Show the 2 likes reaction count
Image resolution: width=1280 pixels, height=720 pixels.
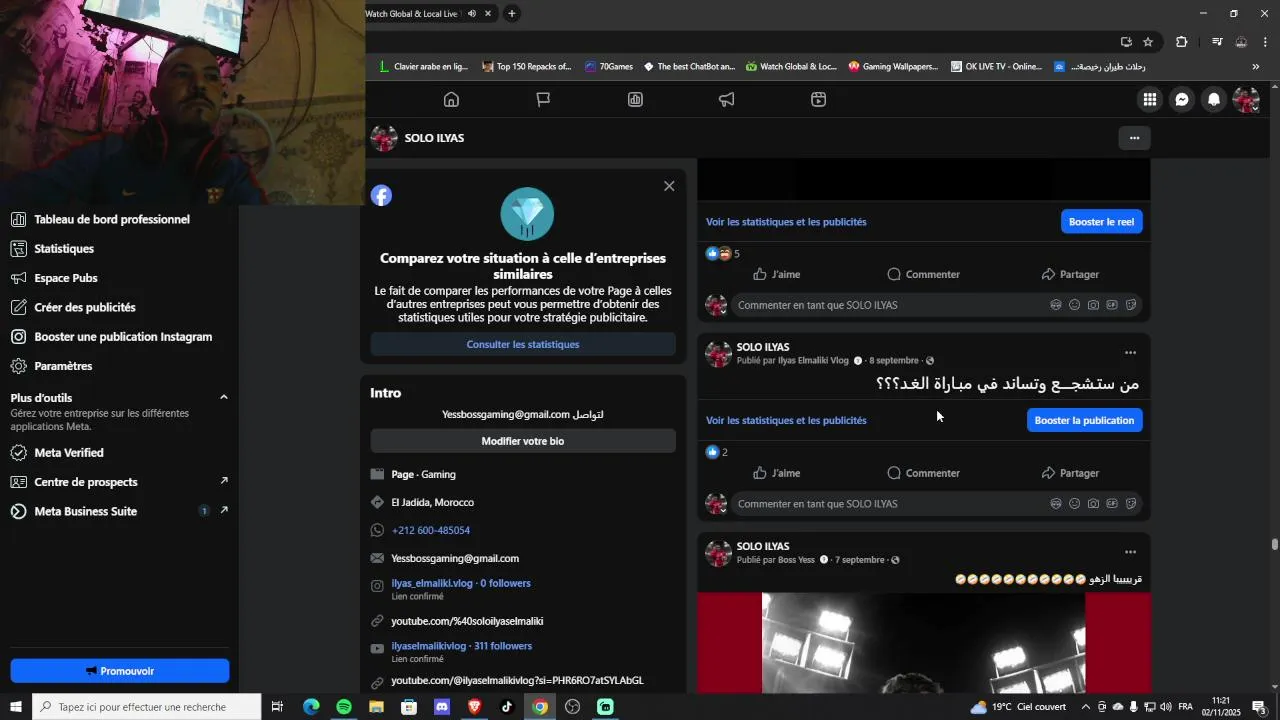(x=717, y=452)
